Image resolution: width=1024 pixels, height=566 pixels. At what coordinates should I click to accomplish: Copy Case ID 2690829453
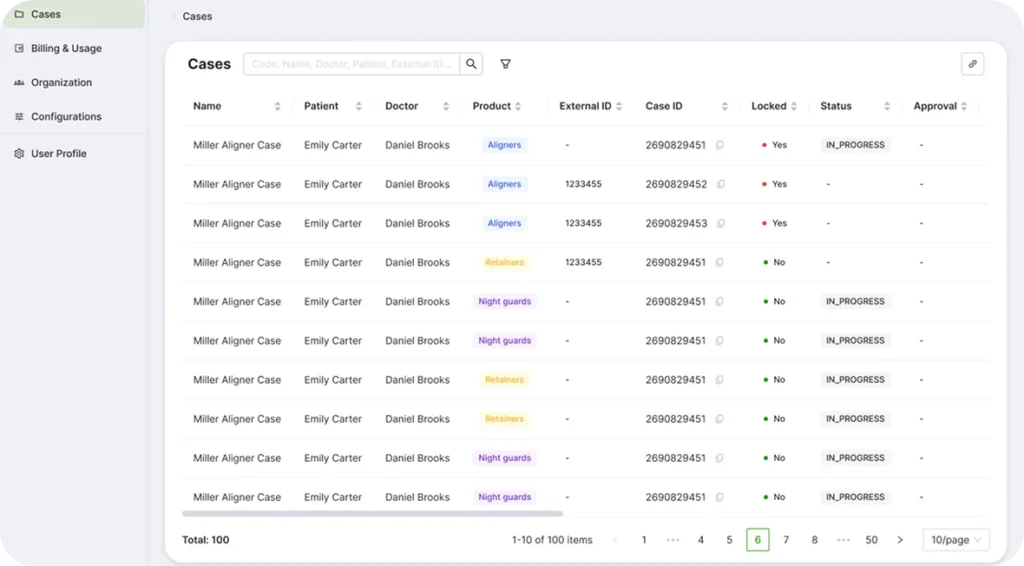point(721,223)
